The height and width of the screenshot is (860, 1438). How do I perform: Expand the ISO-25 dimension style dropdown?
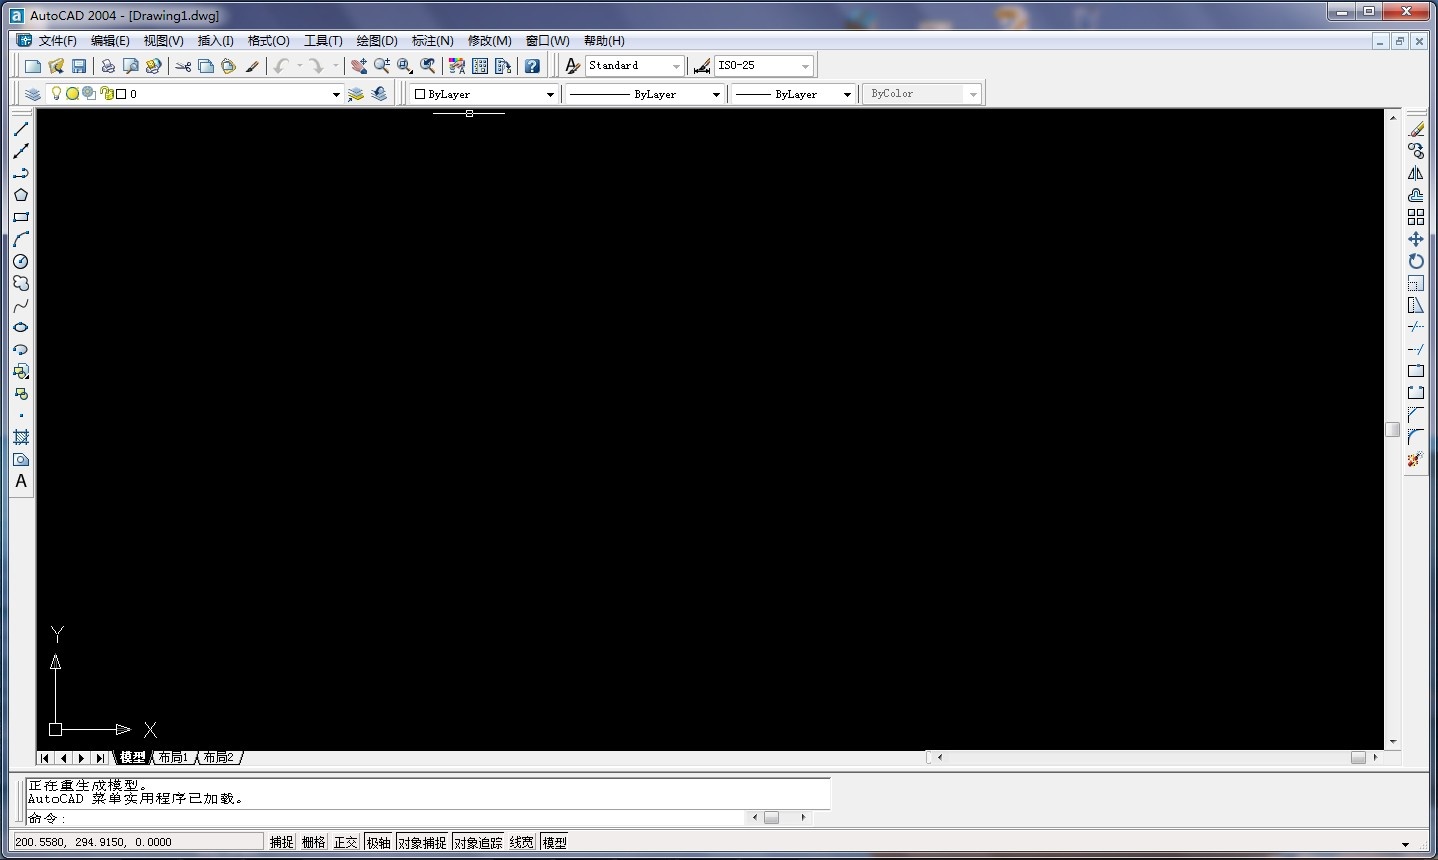pyautogui.click(x=806, y=65)
